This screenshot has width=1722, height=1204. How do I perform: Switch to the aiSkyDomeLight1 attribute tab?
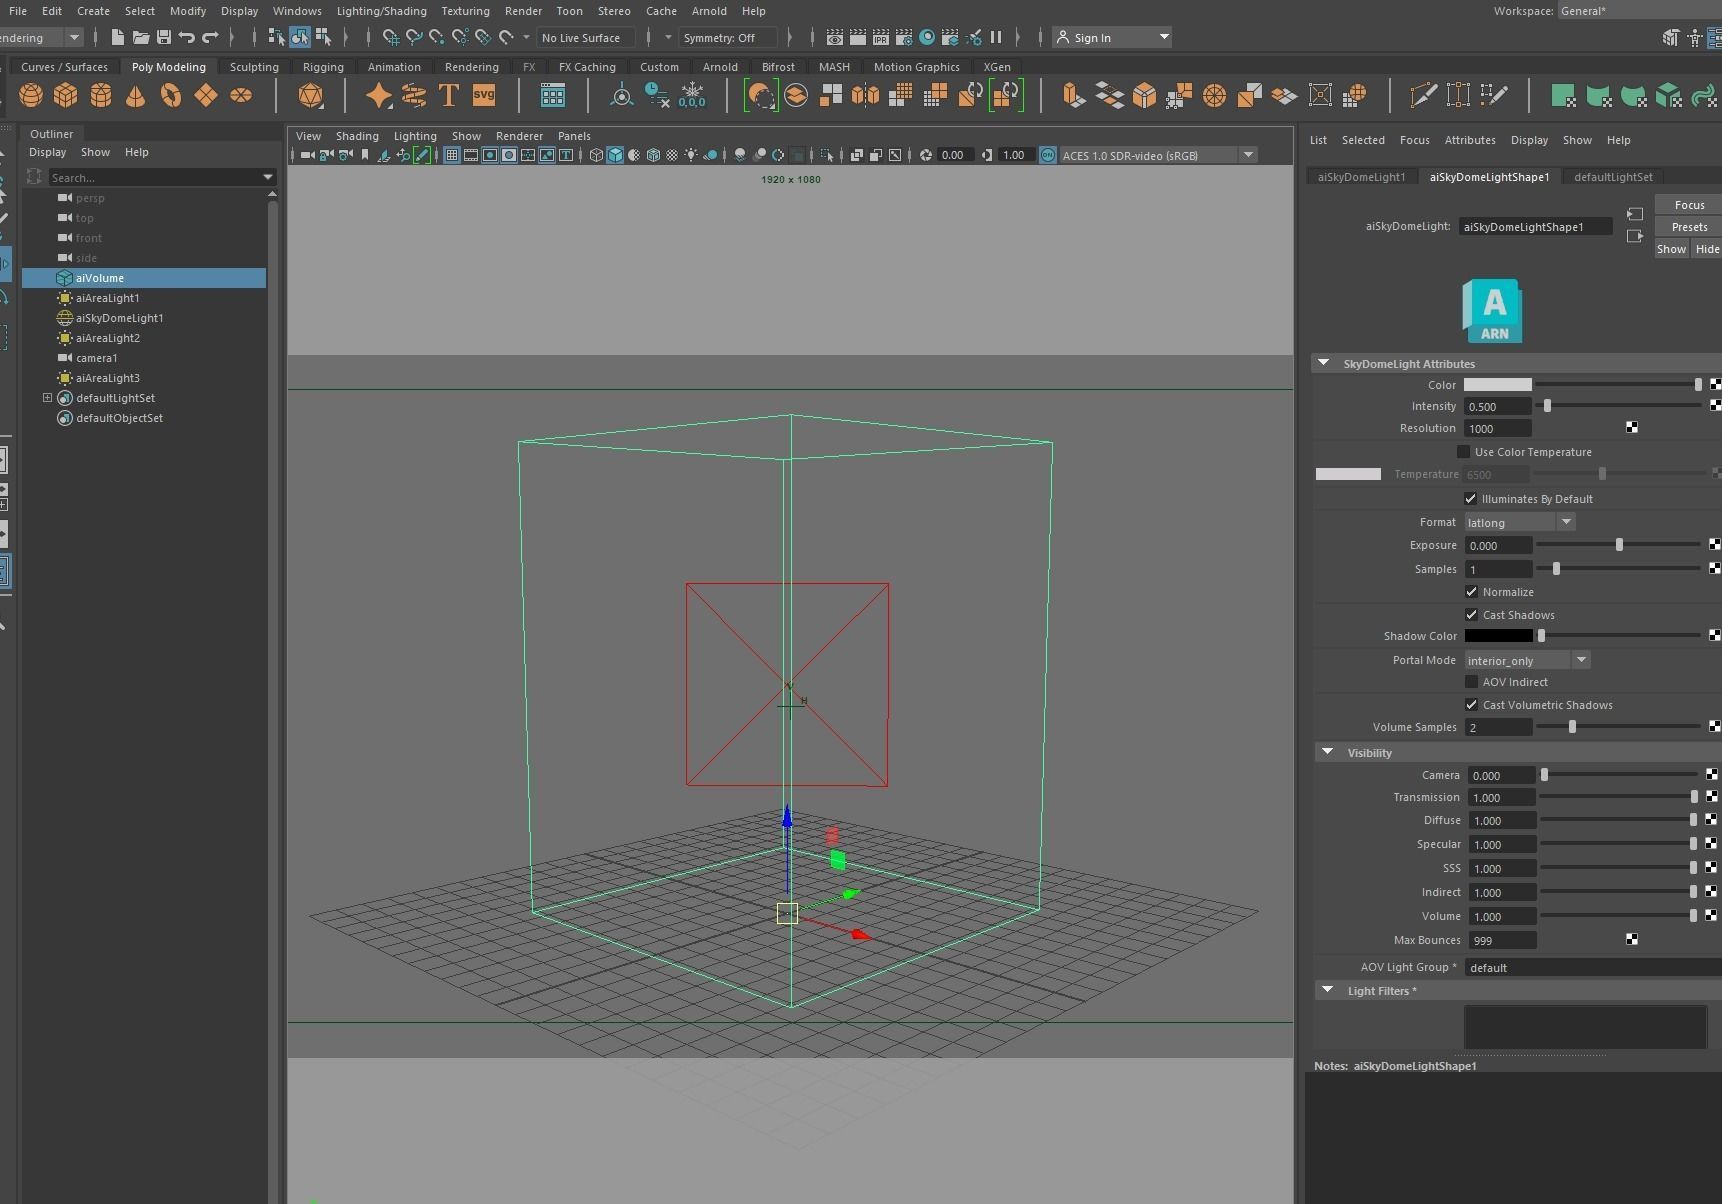1362,177
